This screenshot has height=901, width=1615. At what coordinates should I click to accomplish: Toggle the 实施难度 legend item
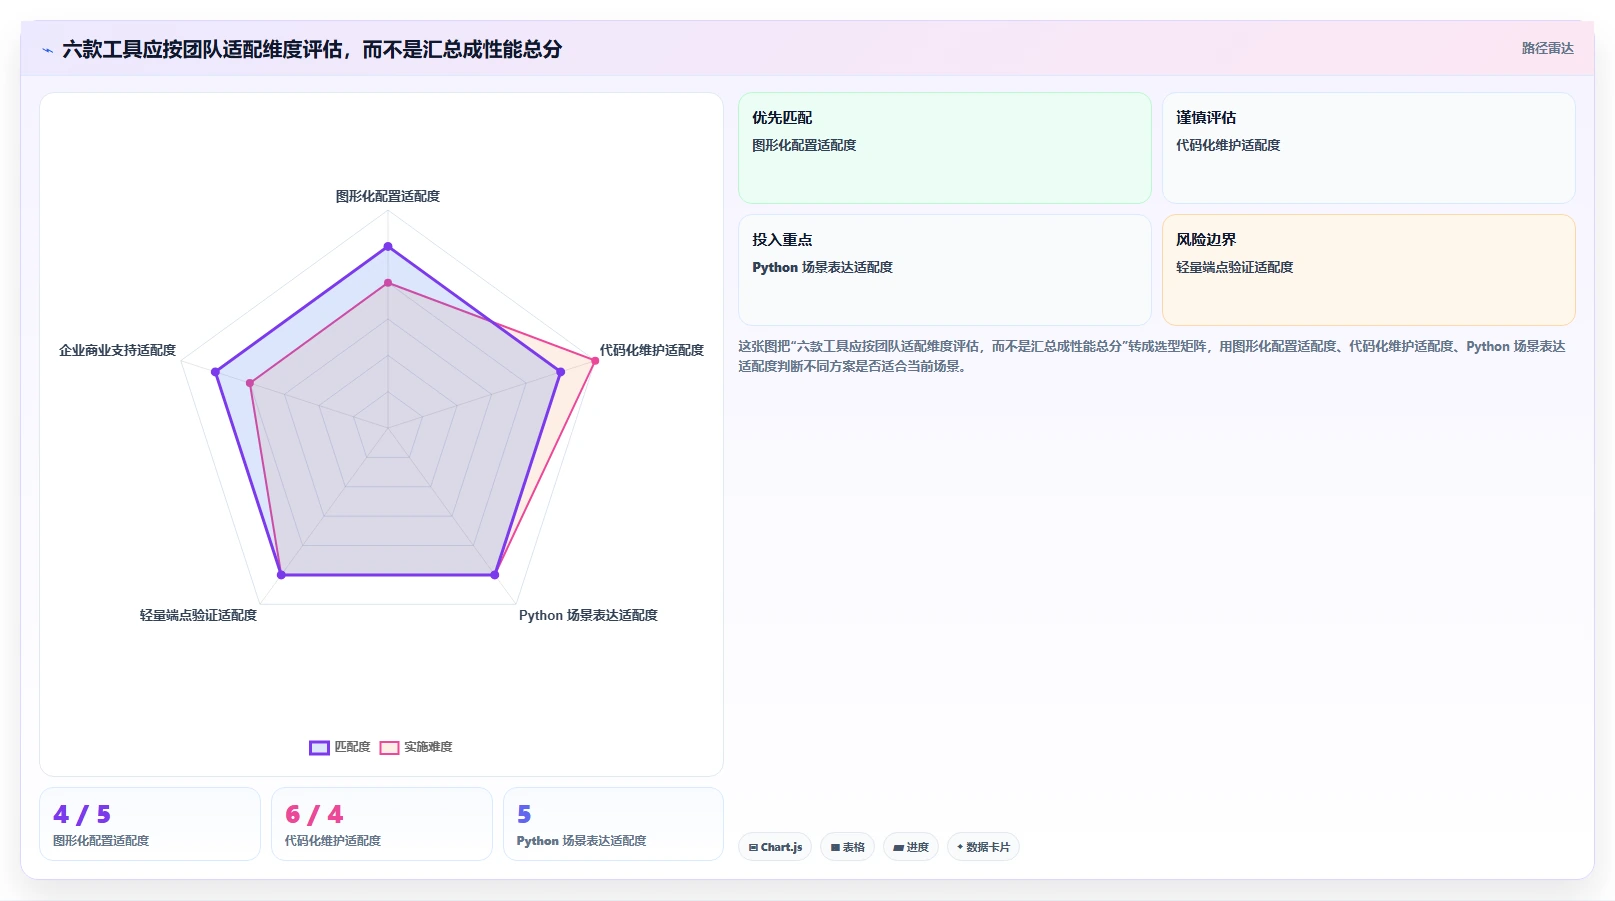coord(416,747)
